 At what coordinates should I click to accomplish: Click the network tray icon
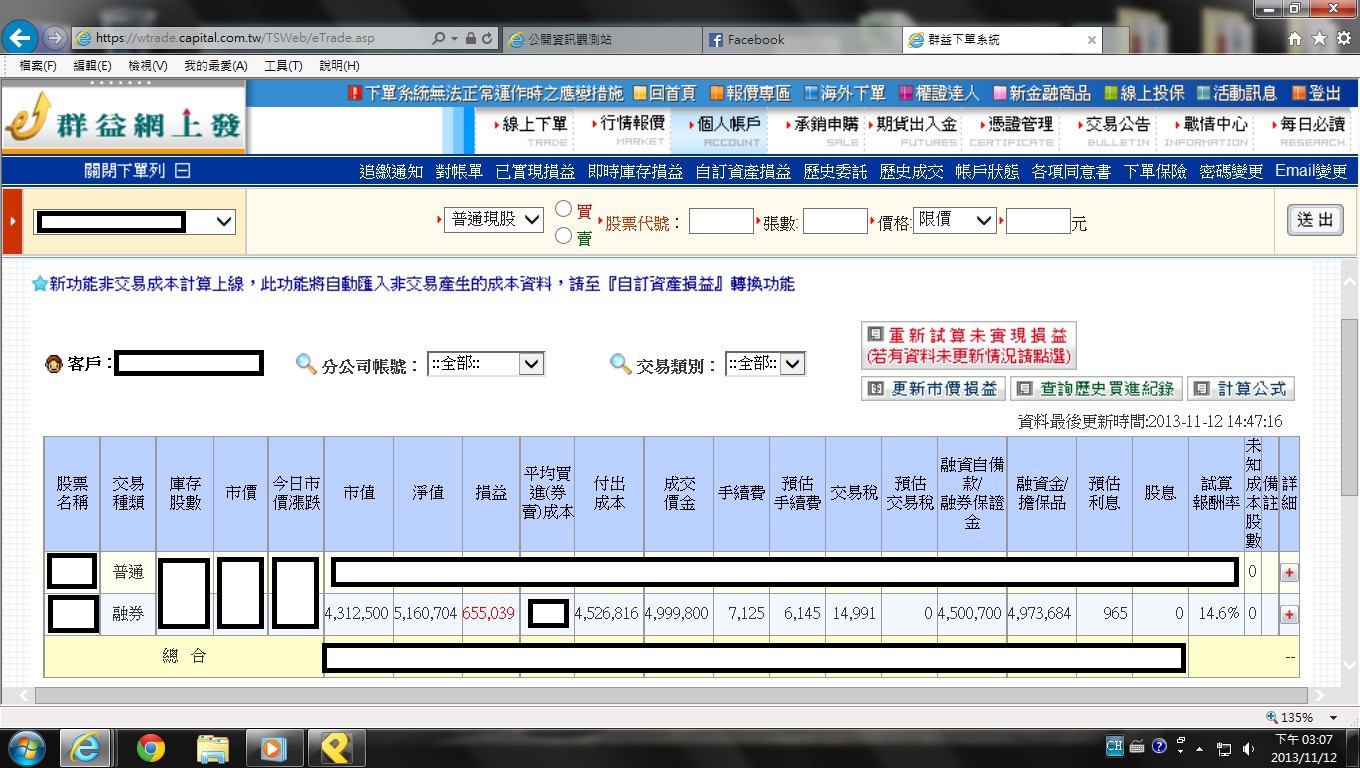[1223, 748]
